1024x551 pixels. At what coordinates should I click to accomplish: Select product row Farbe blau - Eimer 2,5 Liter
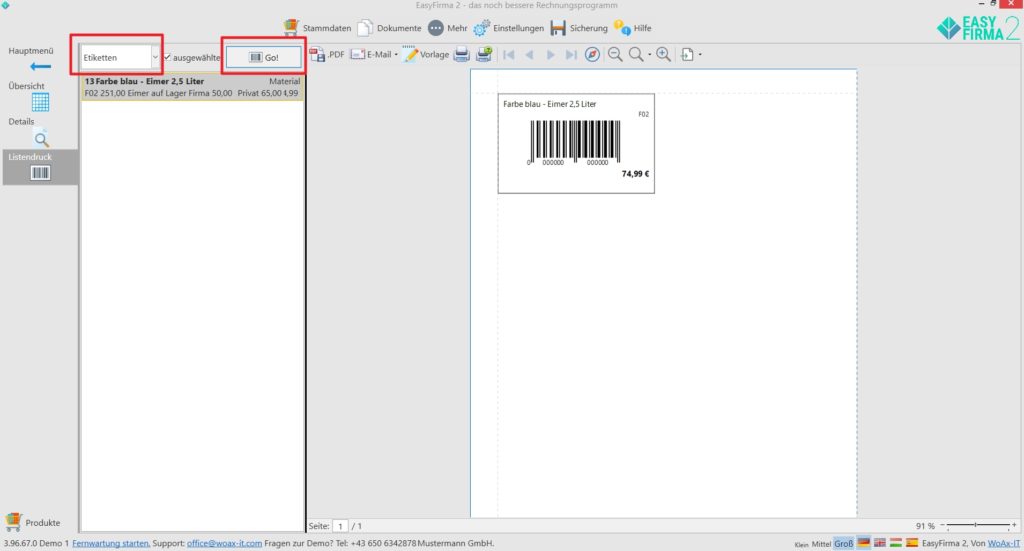192,87
